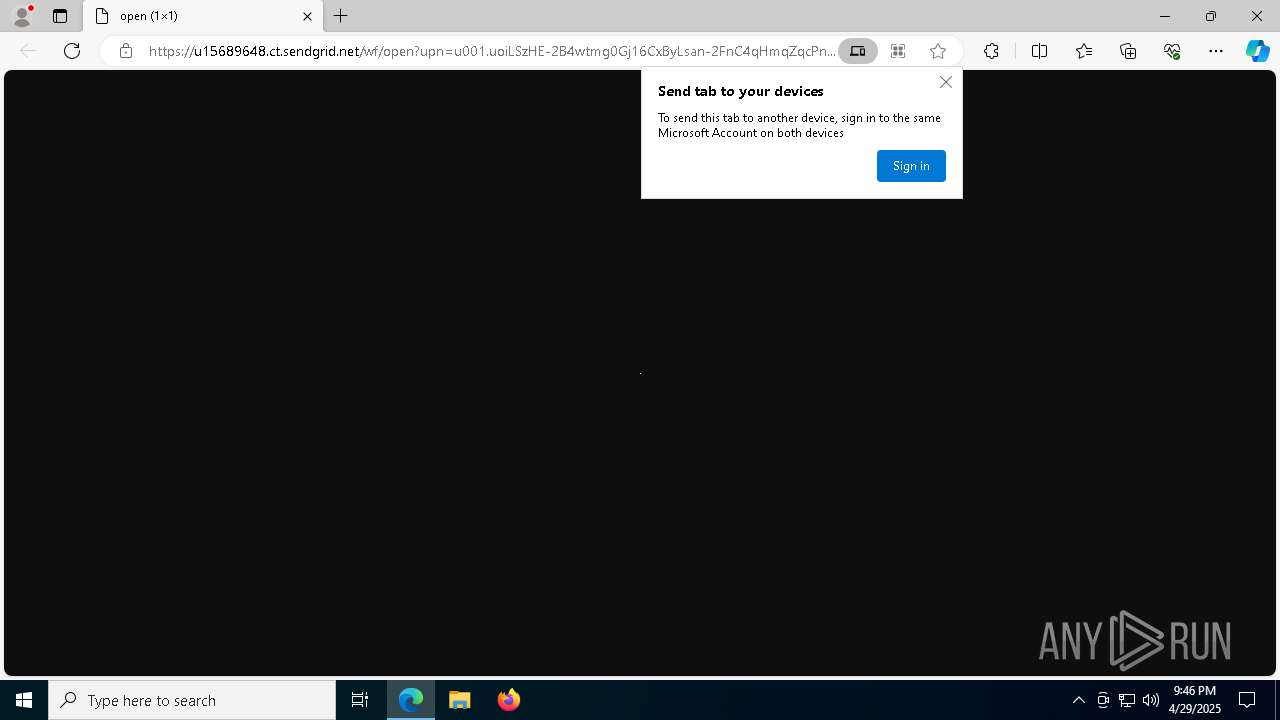Add this page to favorites star

(x=938, y=51)
